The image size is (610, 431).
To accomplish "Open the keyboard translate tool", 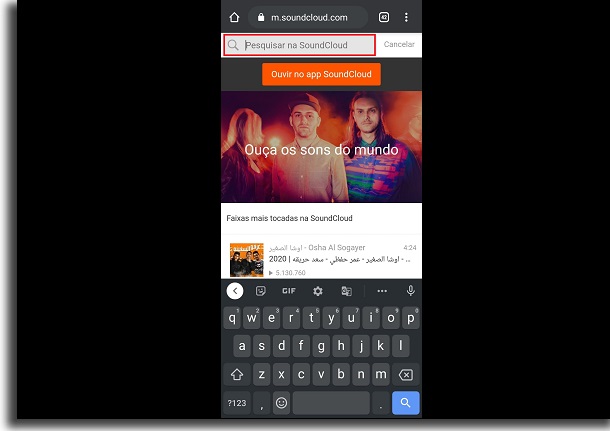I will (x=347, y=291).
